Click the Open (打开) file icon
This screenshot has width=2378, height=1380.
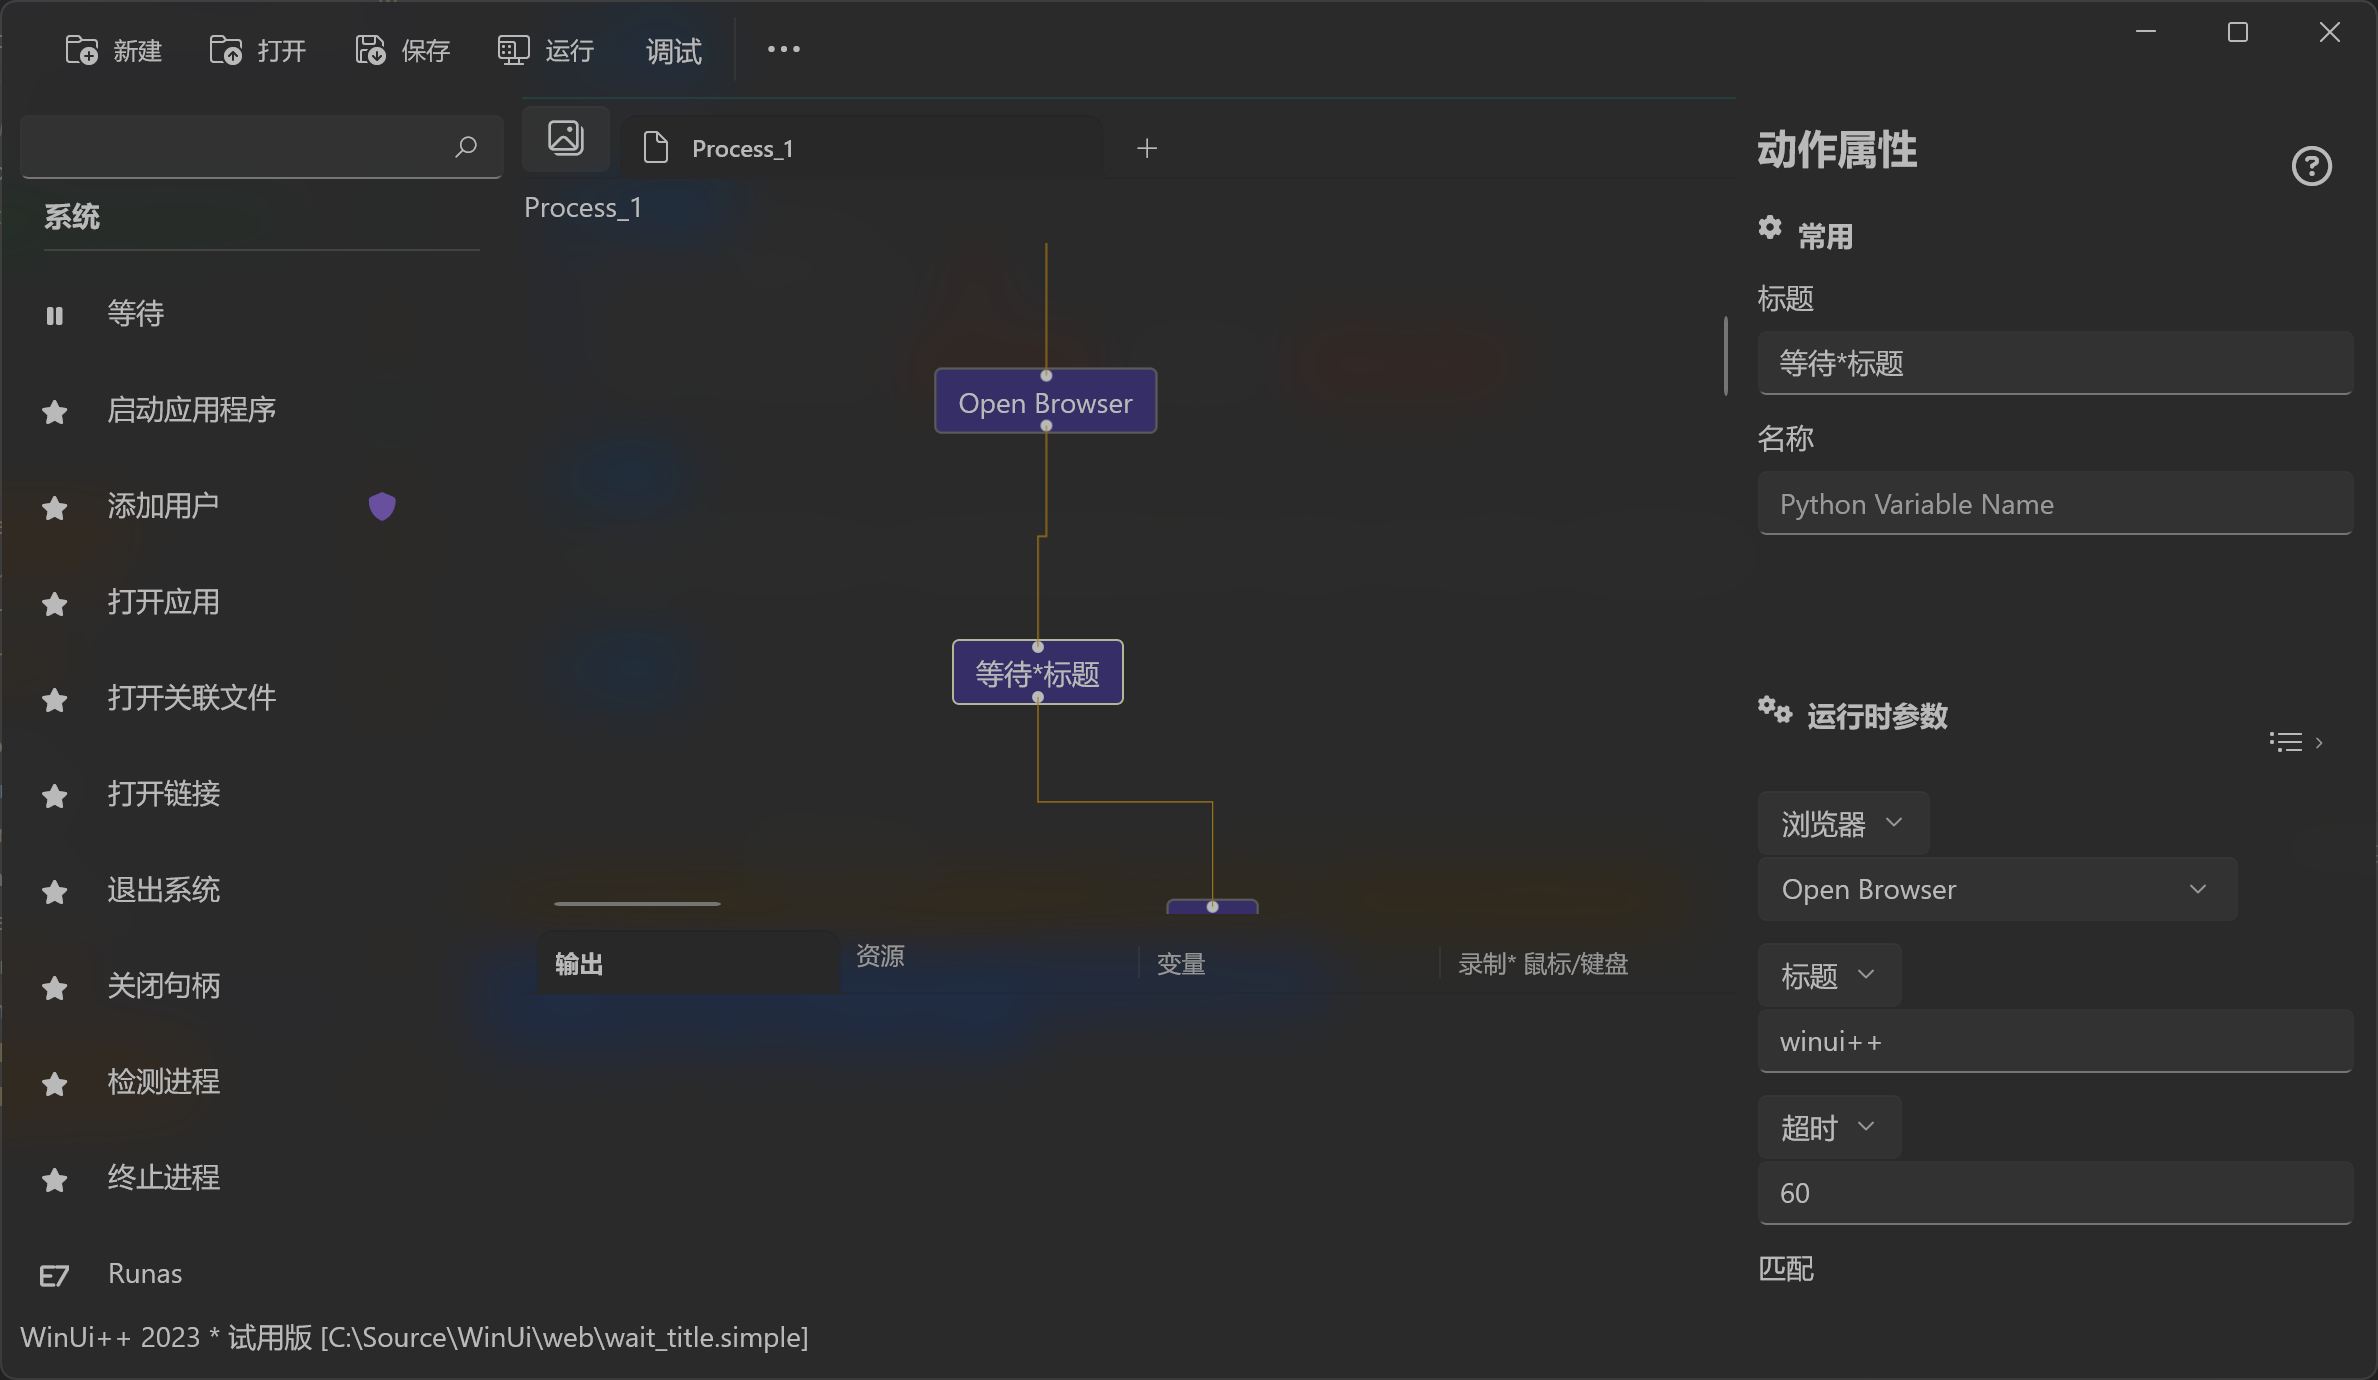226,50
